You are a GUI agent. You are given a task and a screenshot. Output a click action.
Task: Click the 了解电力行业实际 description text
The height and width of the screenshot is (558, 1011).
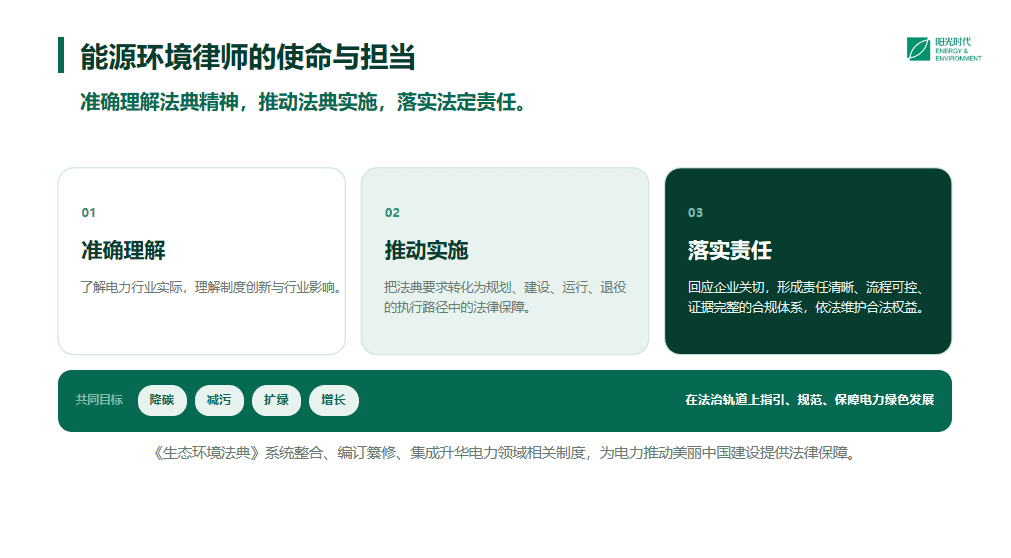(x=211, y=287)
